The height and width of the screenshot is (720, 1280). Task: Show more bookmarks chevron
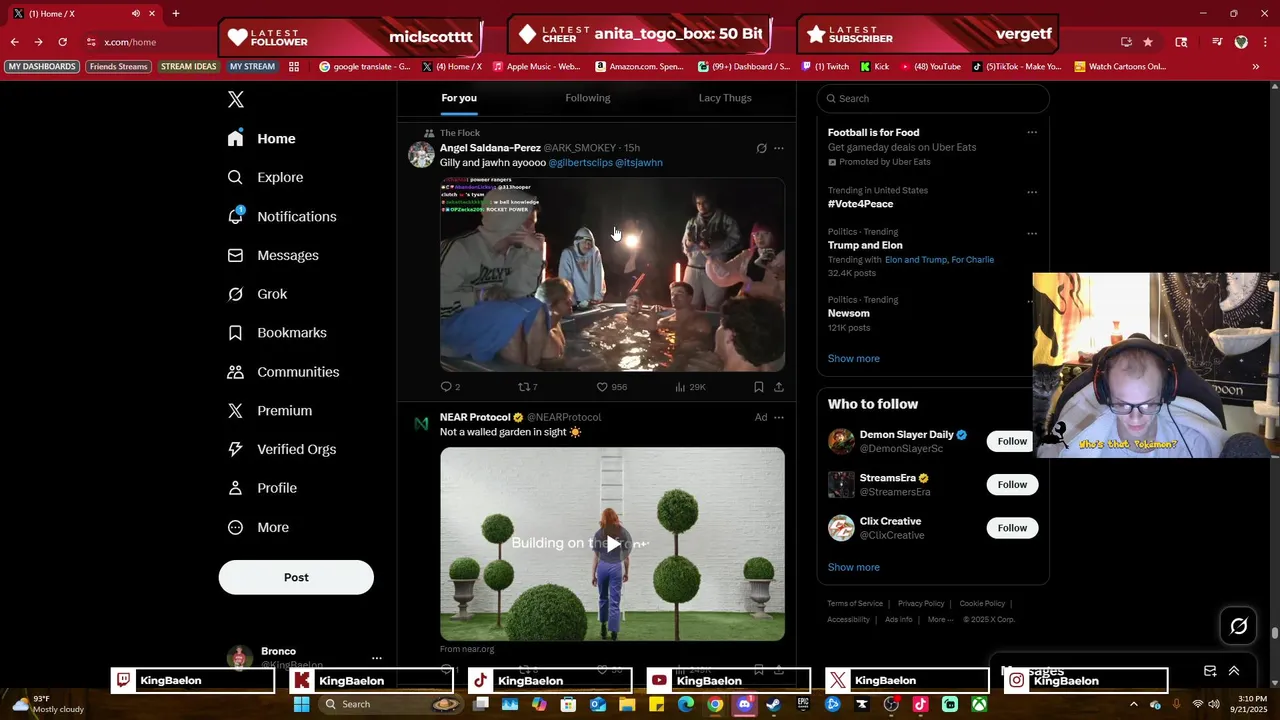tap(1256, 67)
